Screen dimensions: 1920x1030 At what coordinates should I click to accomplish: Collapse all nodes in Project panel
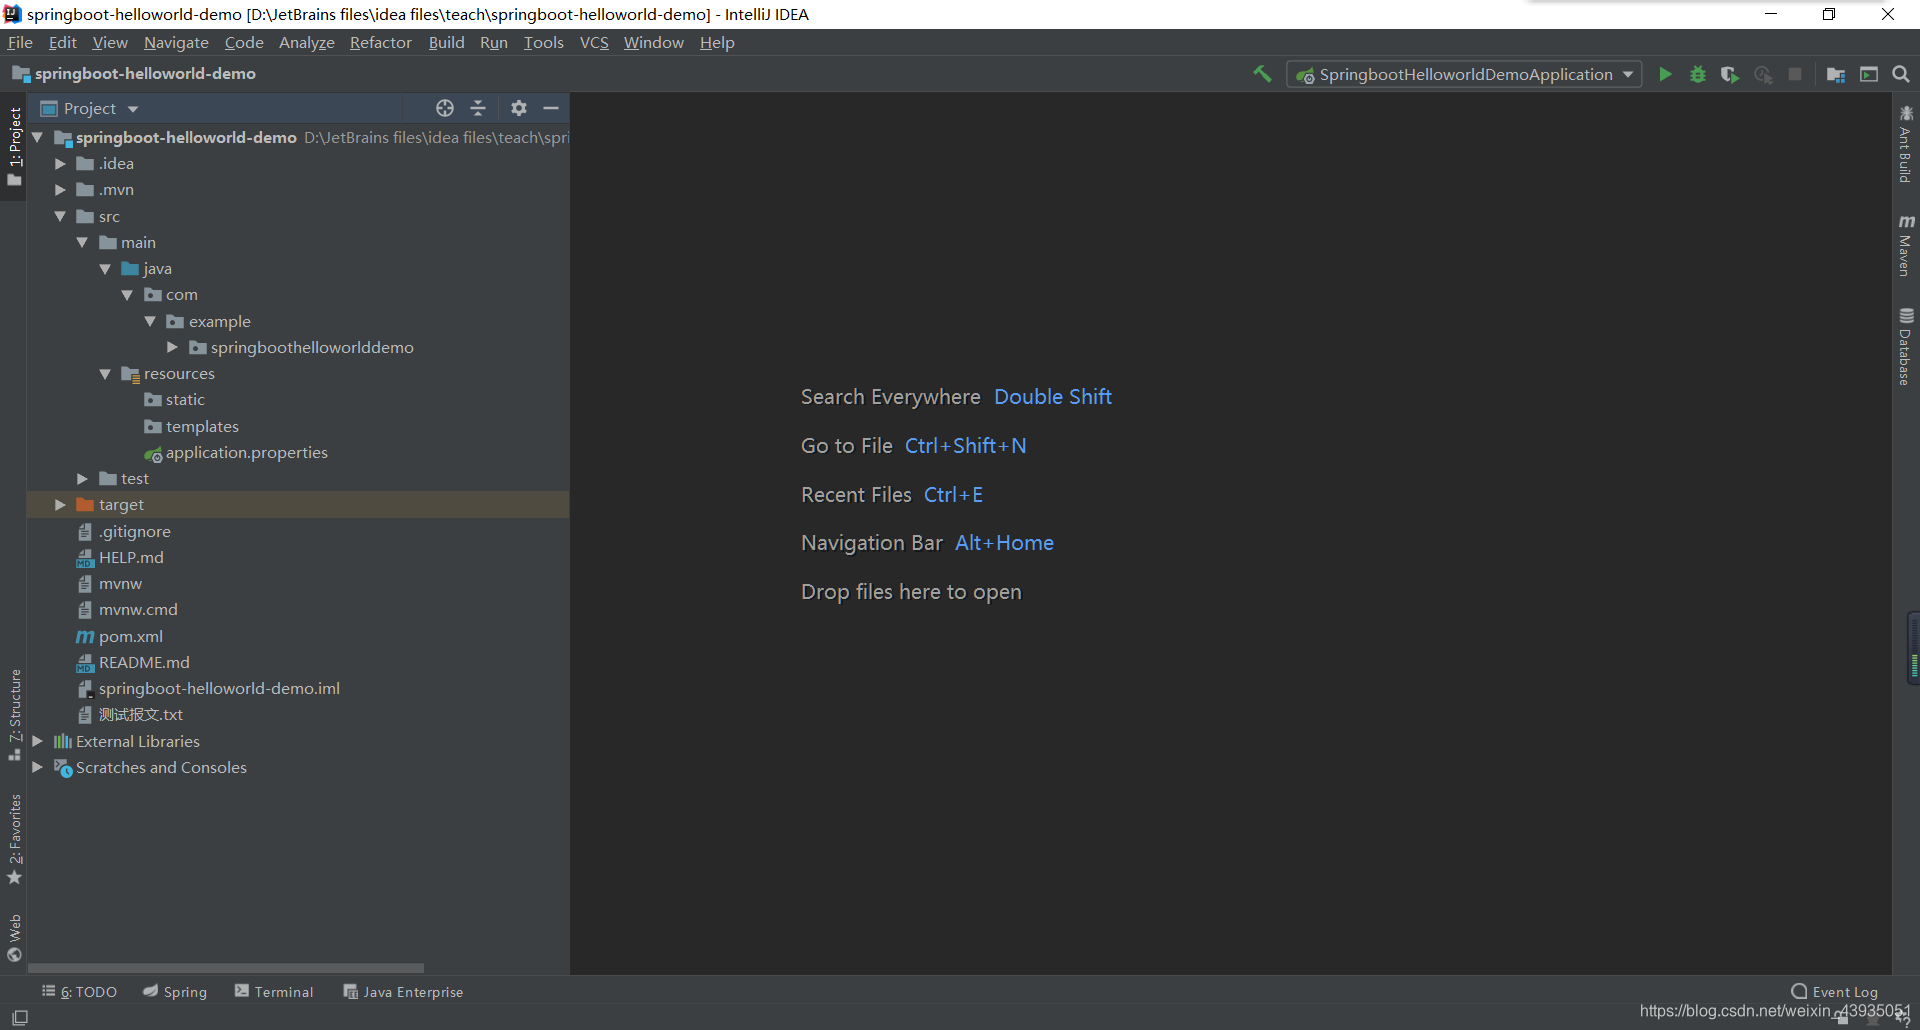(x=478, y=108)
